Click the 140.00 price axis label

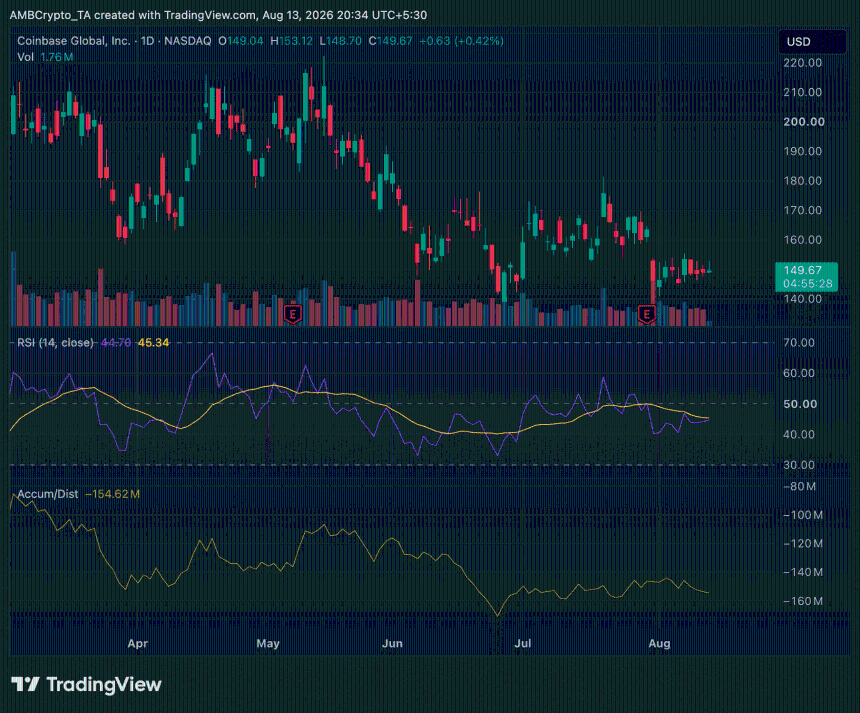[x=802, y=299]
